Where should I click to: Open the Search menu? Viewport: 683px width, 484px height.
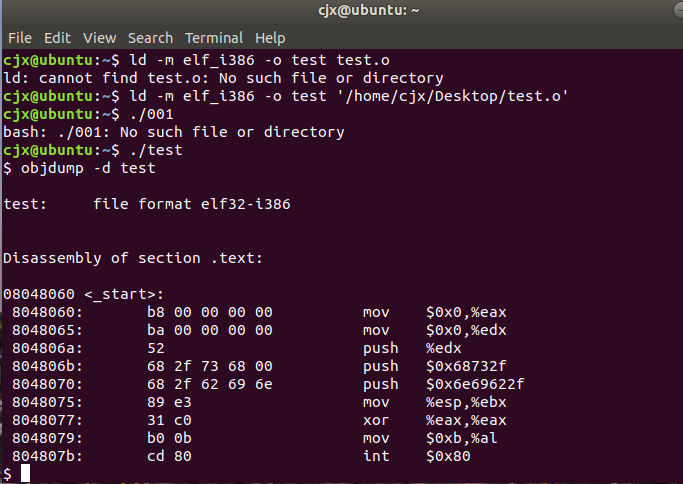[x=150, y=38]
